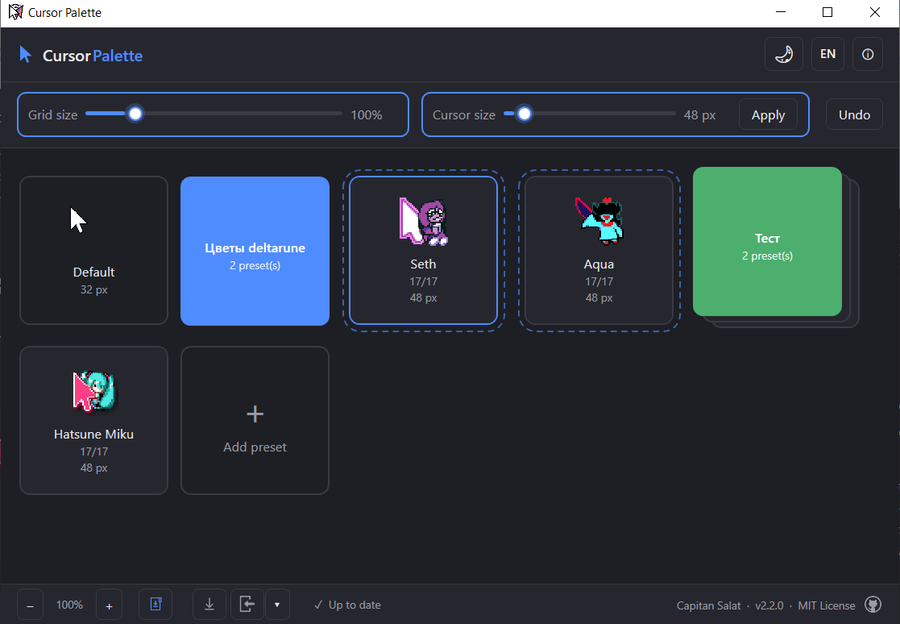Open the GitHub icon in footer
The image size is (900, 624).
(873, 604)
